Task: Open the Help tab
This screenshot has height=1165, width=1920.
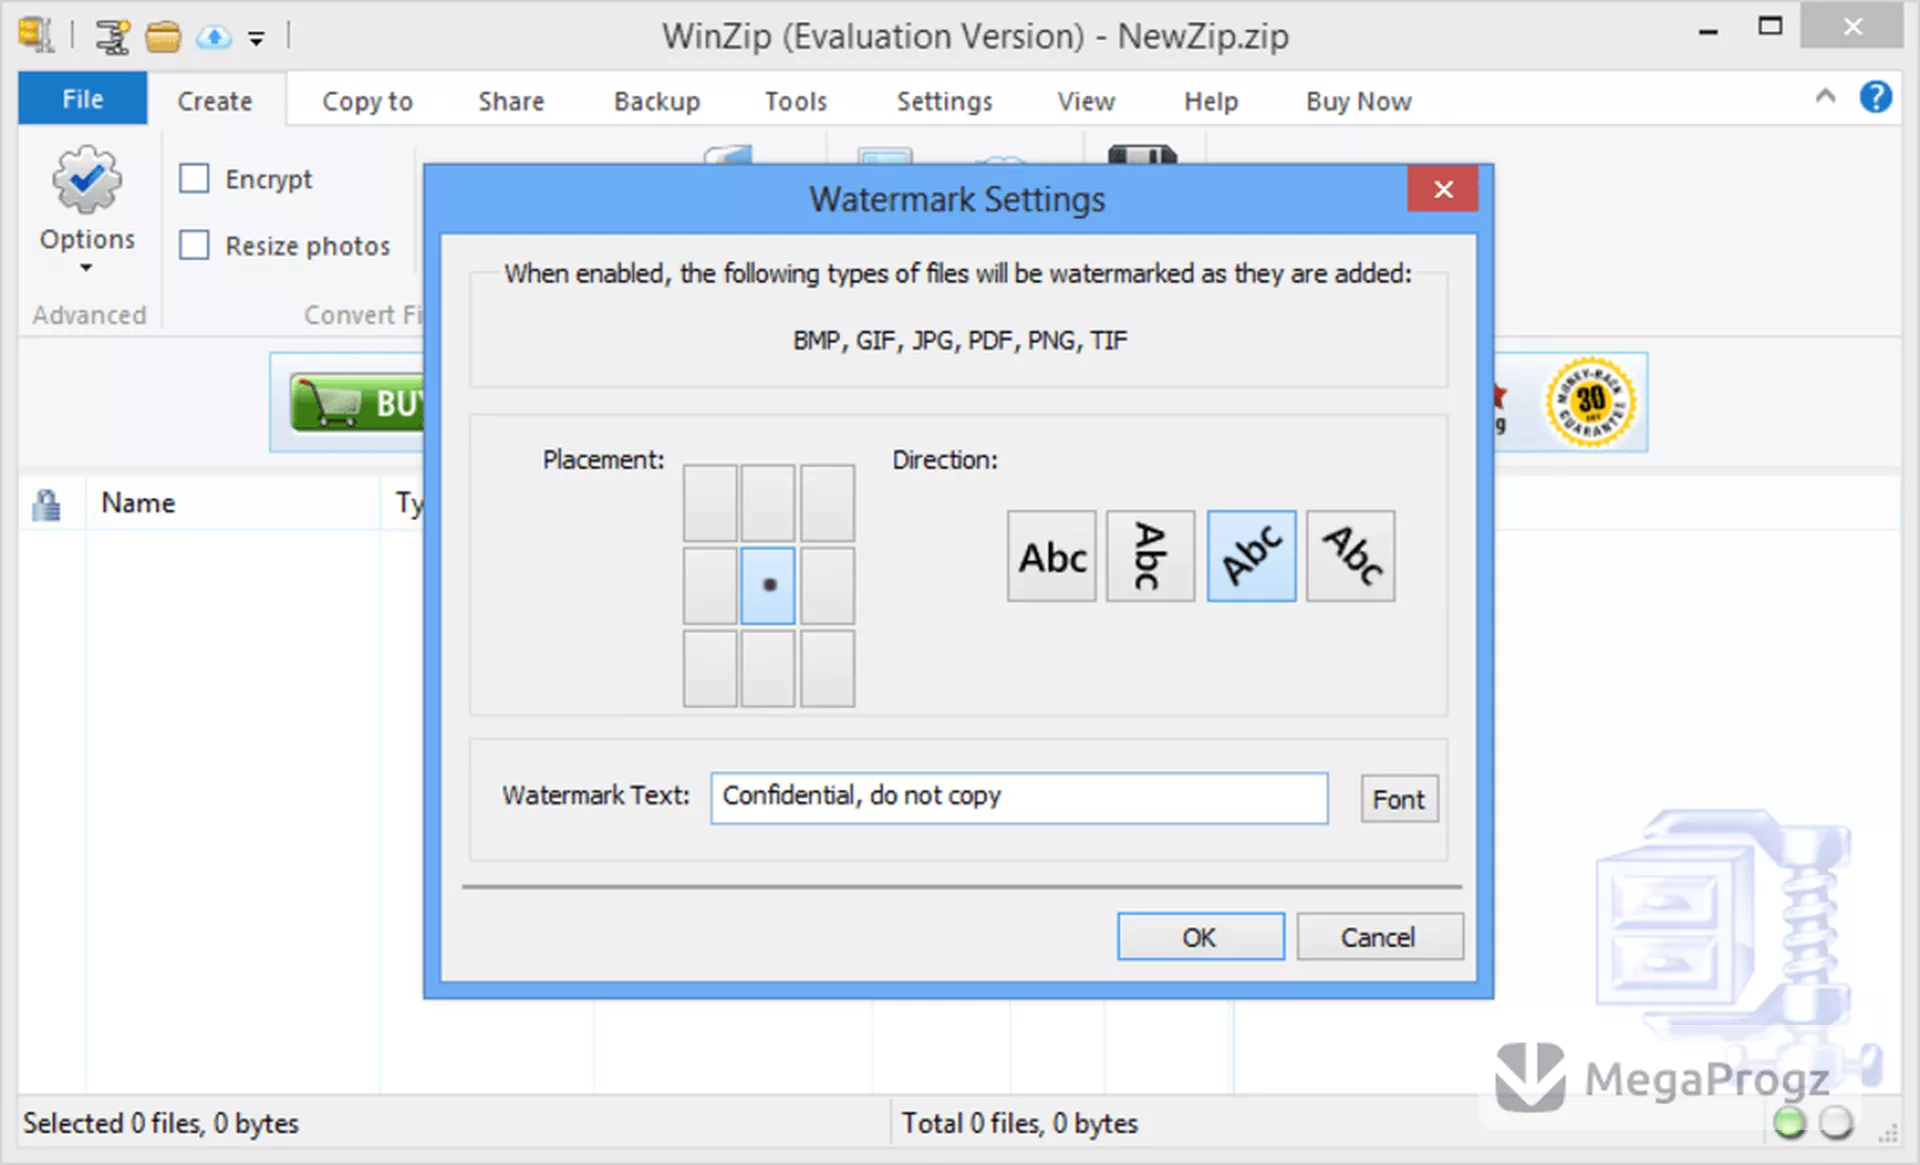Action: coord(1211,101)
